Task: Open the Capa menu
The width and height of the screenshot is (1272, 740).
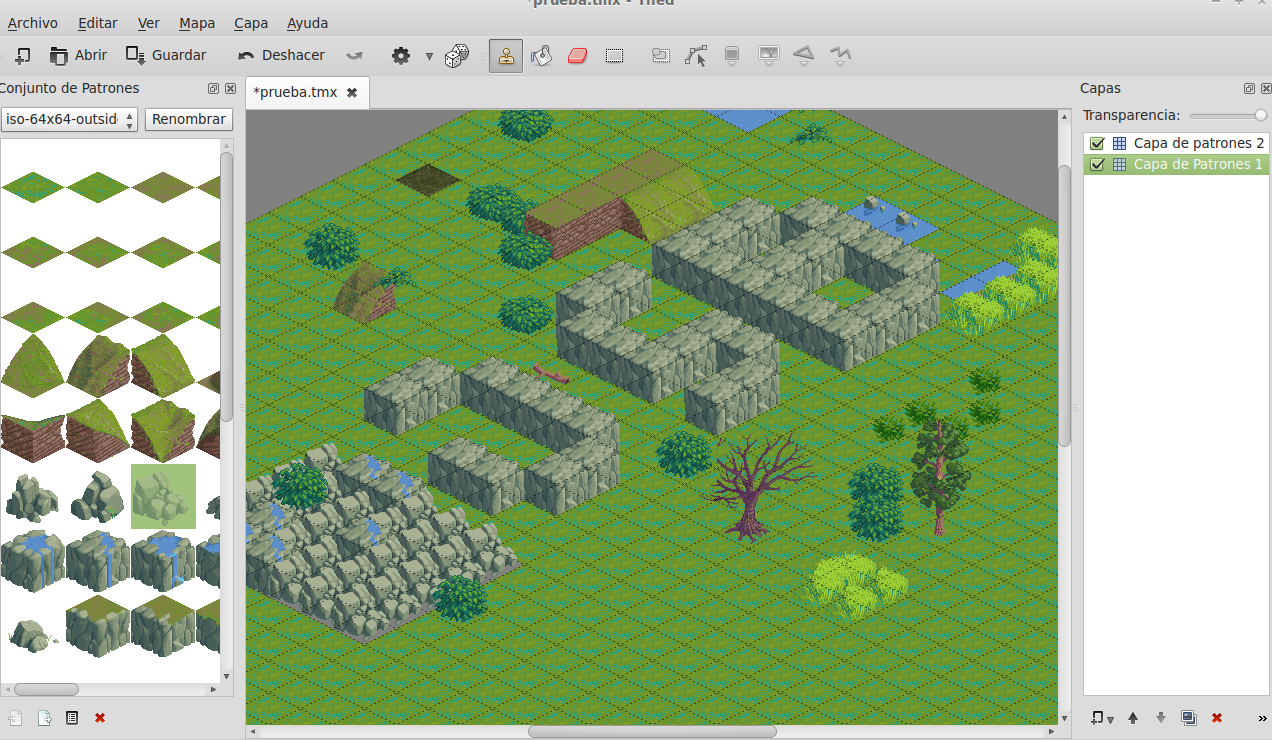Action: 251,23
